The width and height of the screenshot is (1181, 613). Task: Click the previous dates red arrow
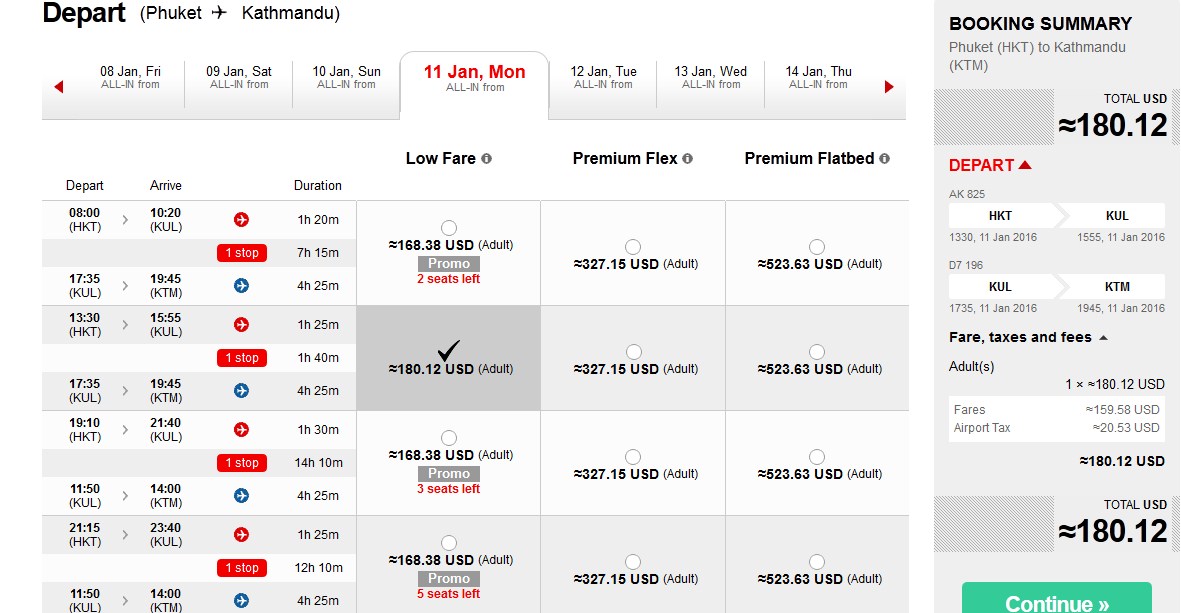tap(59, 87)
